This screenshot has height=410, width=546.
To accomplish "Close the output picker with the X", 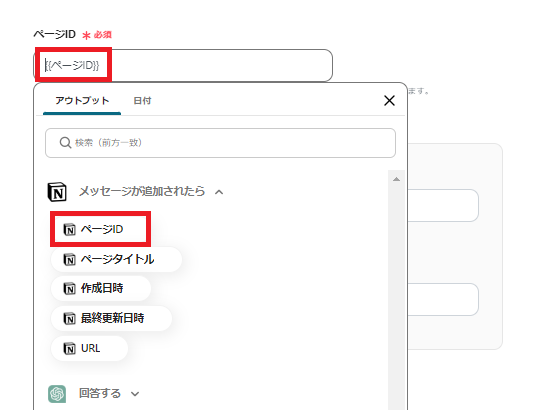I will (x=389, y=100).
